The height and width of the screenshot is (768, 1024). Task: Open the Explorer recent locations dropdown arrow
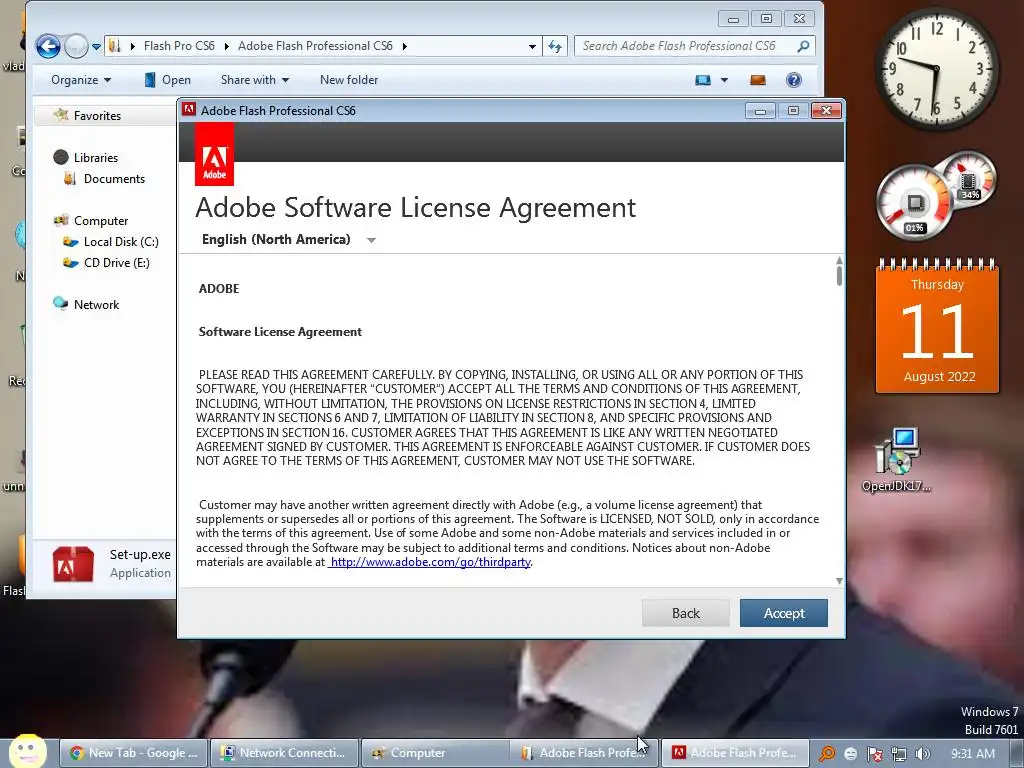click(x=96, y=46)
